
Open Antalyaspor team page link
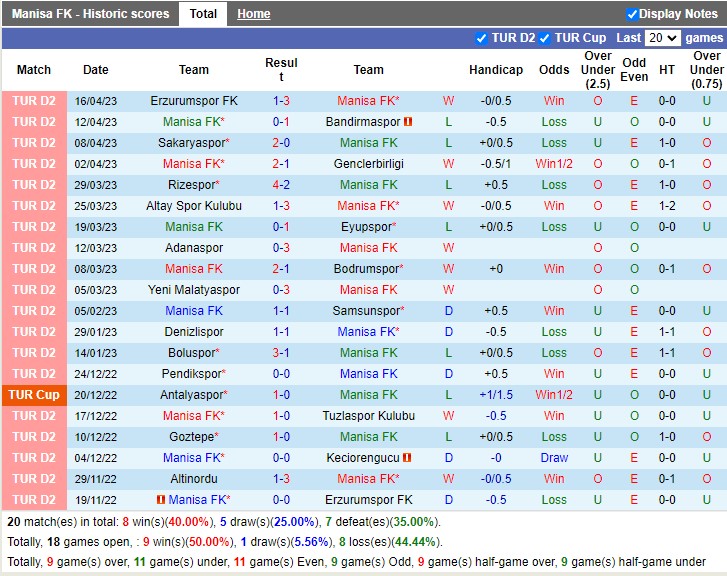pyautogui.click(x=192, y=395)
